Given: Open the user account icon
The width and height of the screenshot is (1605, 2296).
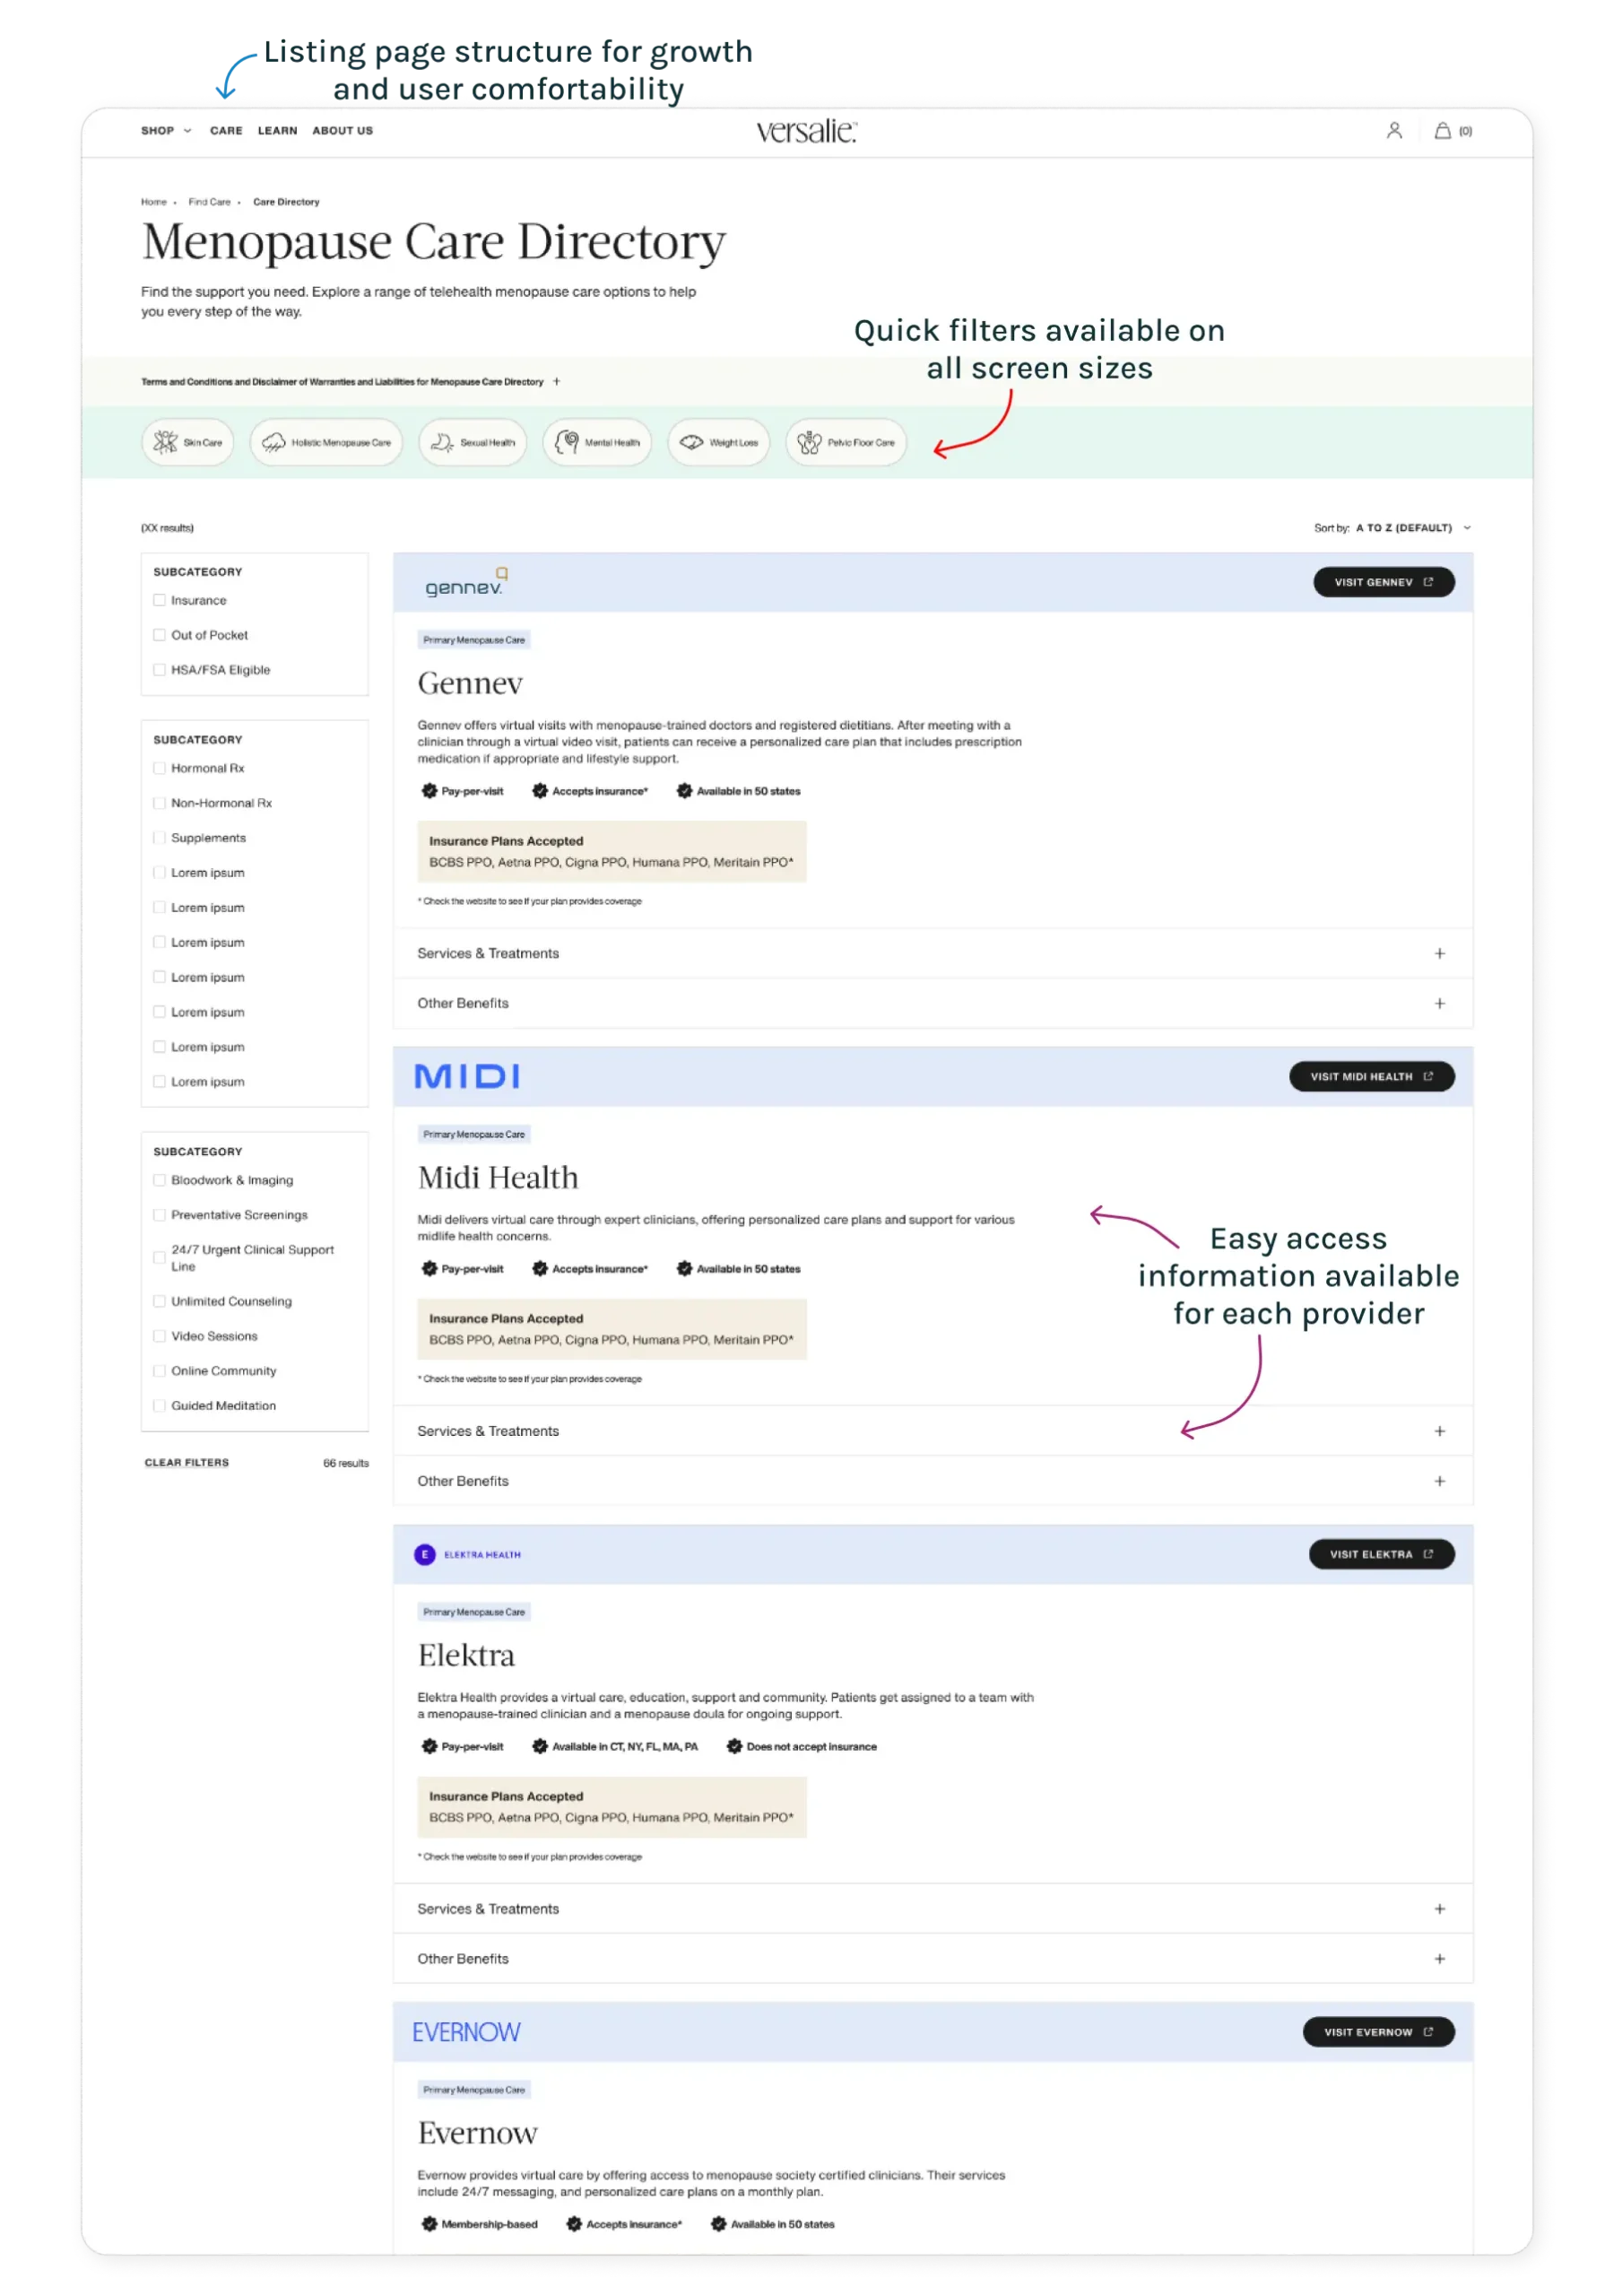Looking at the screenshot, I should pyautogui.click(x=1393, y=131).
